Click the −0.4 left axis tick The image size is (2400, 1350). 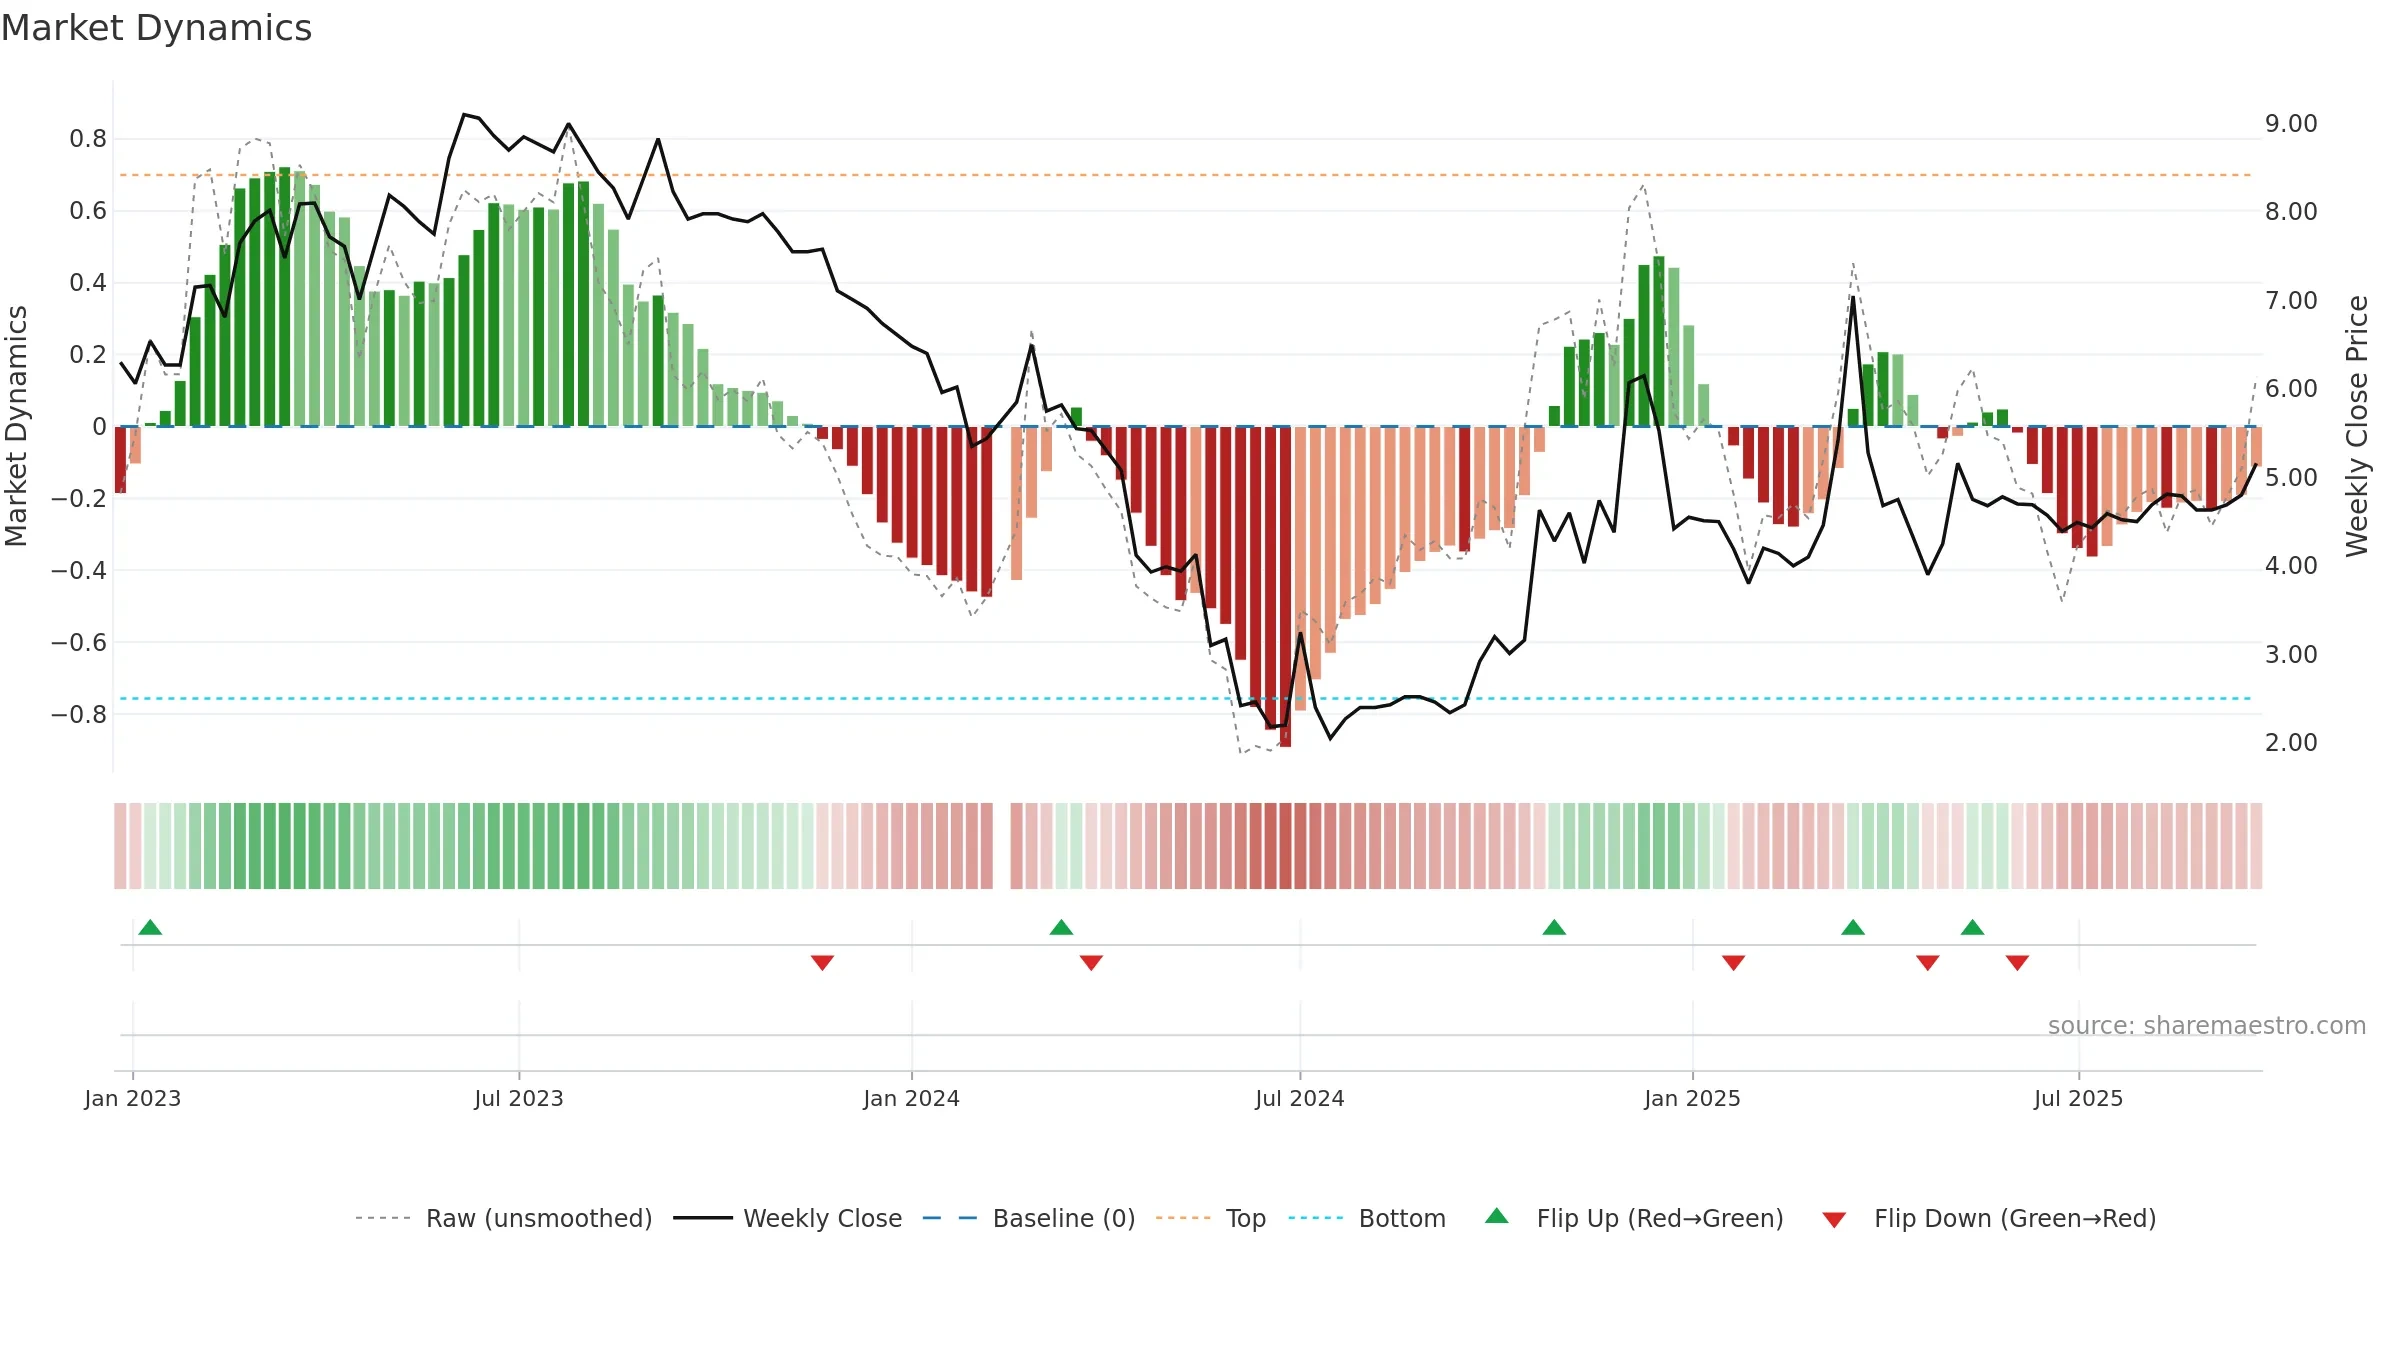(x=79, y=570)
